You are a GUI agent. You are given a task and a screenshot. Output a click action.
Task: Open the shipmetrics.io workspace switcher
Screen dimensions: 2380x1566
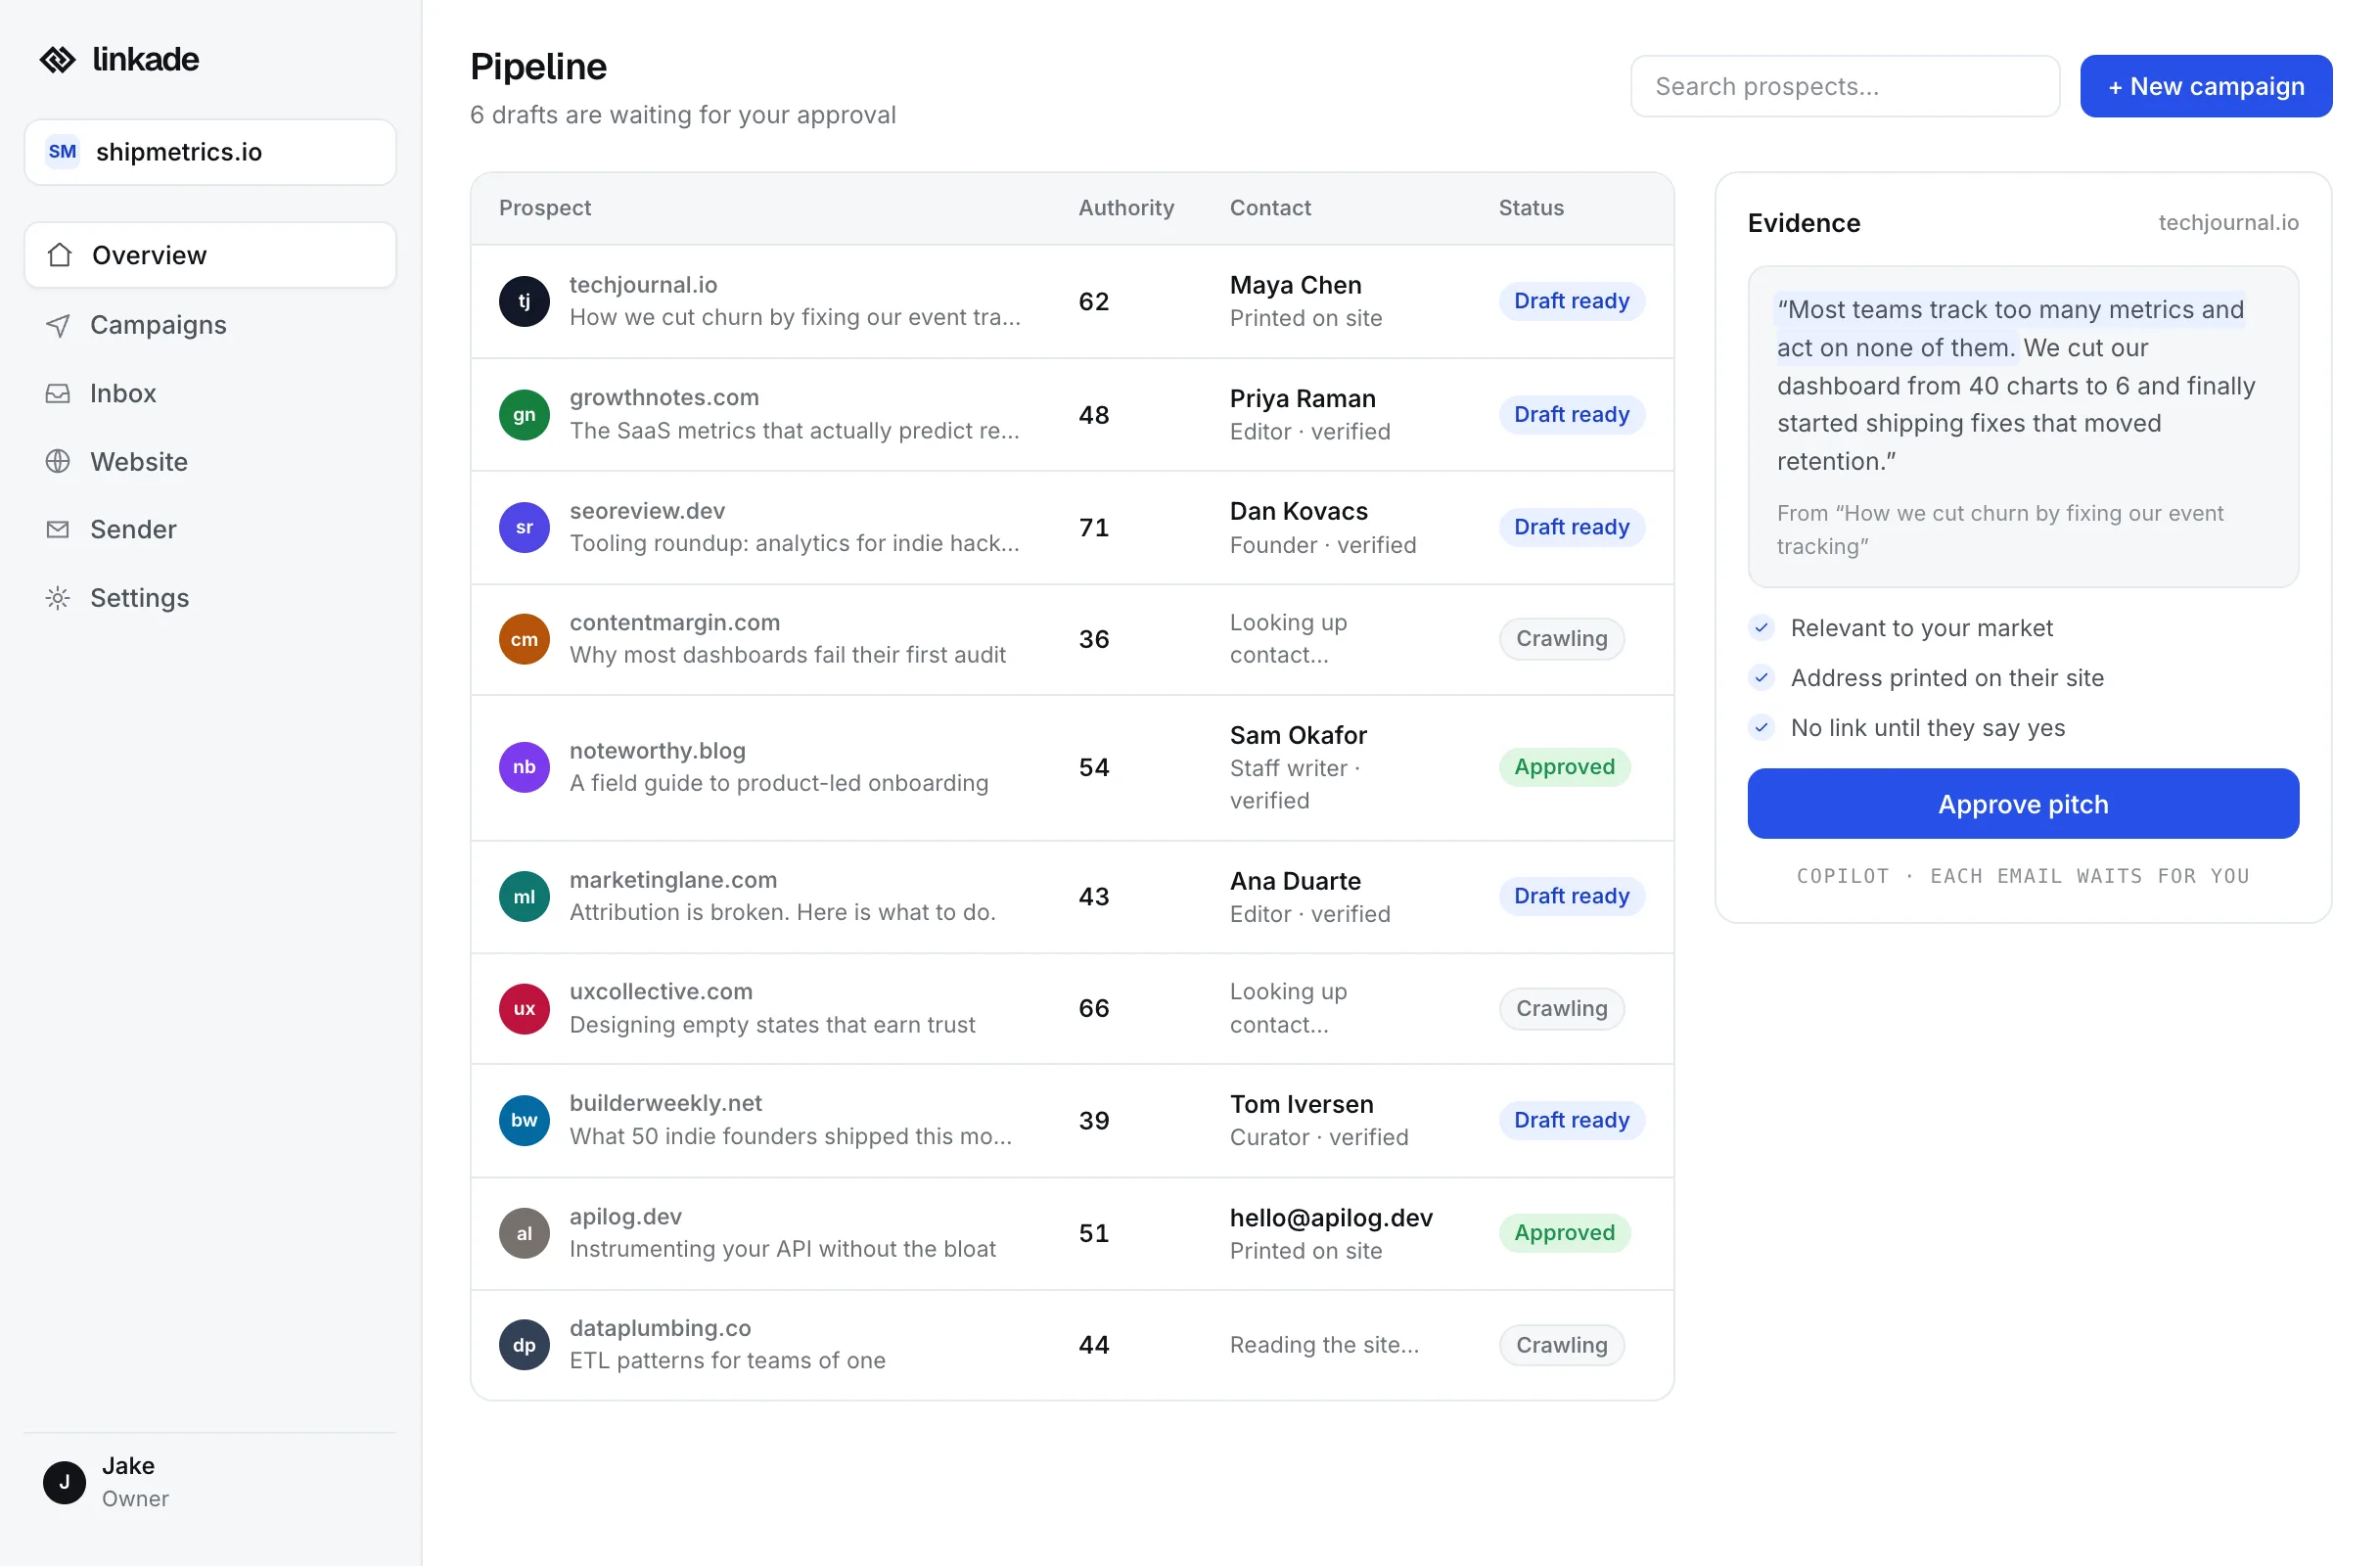click(210, 152)
